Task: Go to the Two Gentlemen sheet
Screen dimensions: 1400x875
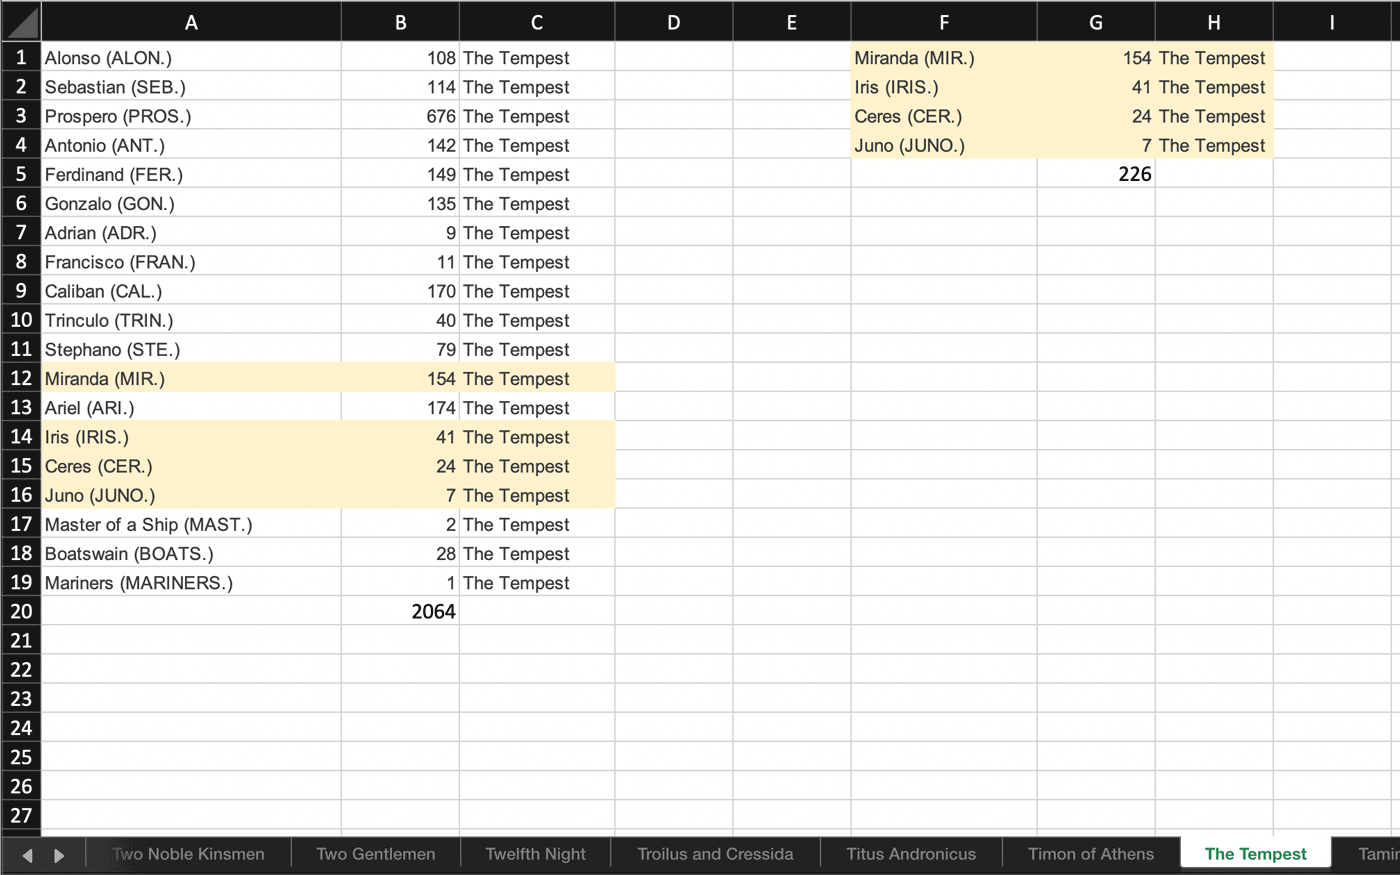Action: (375, 854)
